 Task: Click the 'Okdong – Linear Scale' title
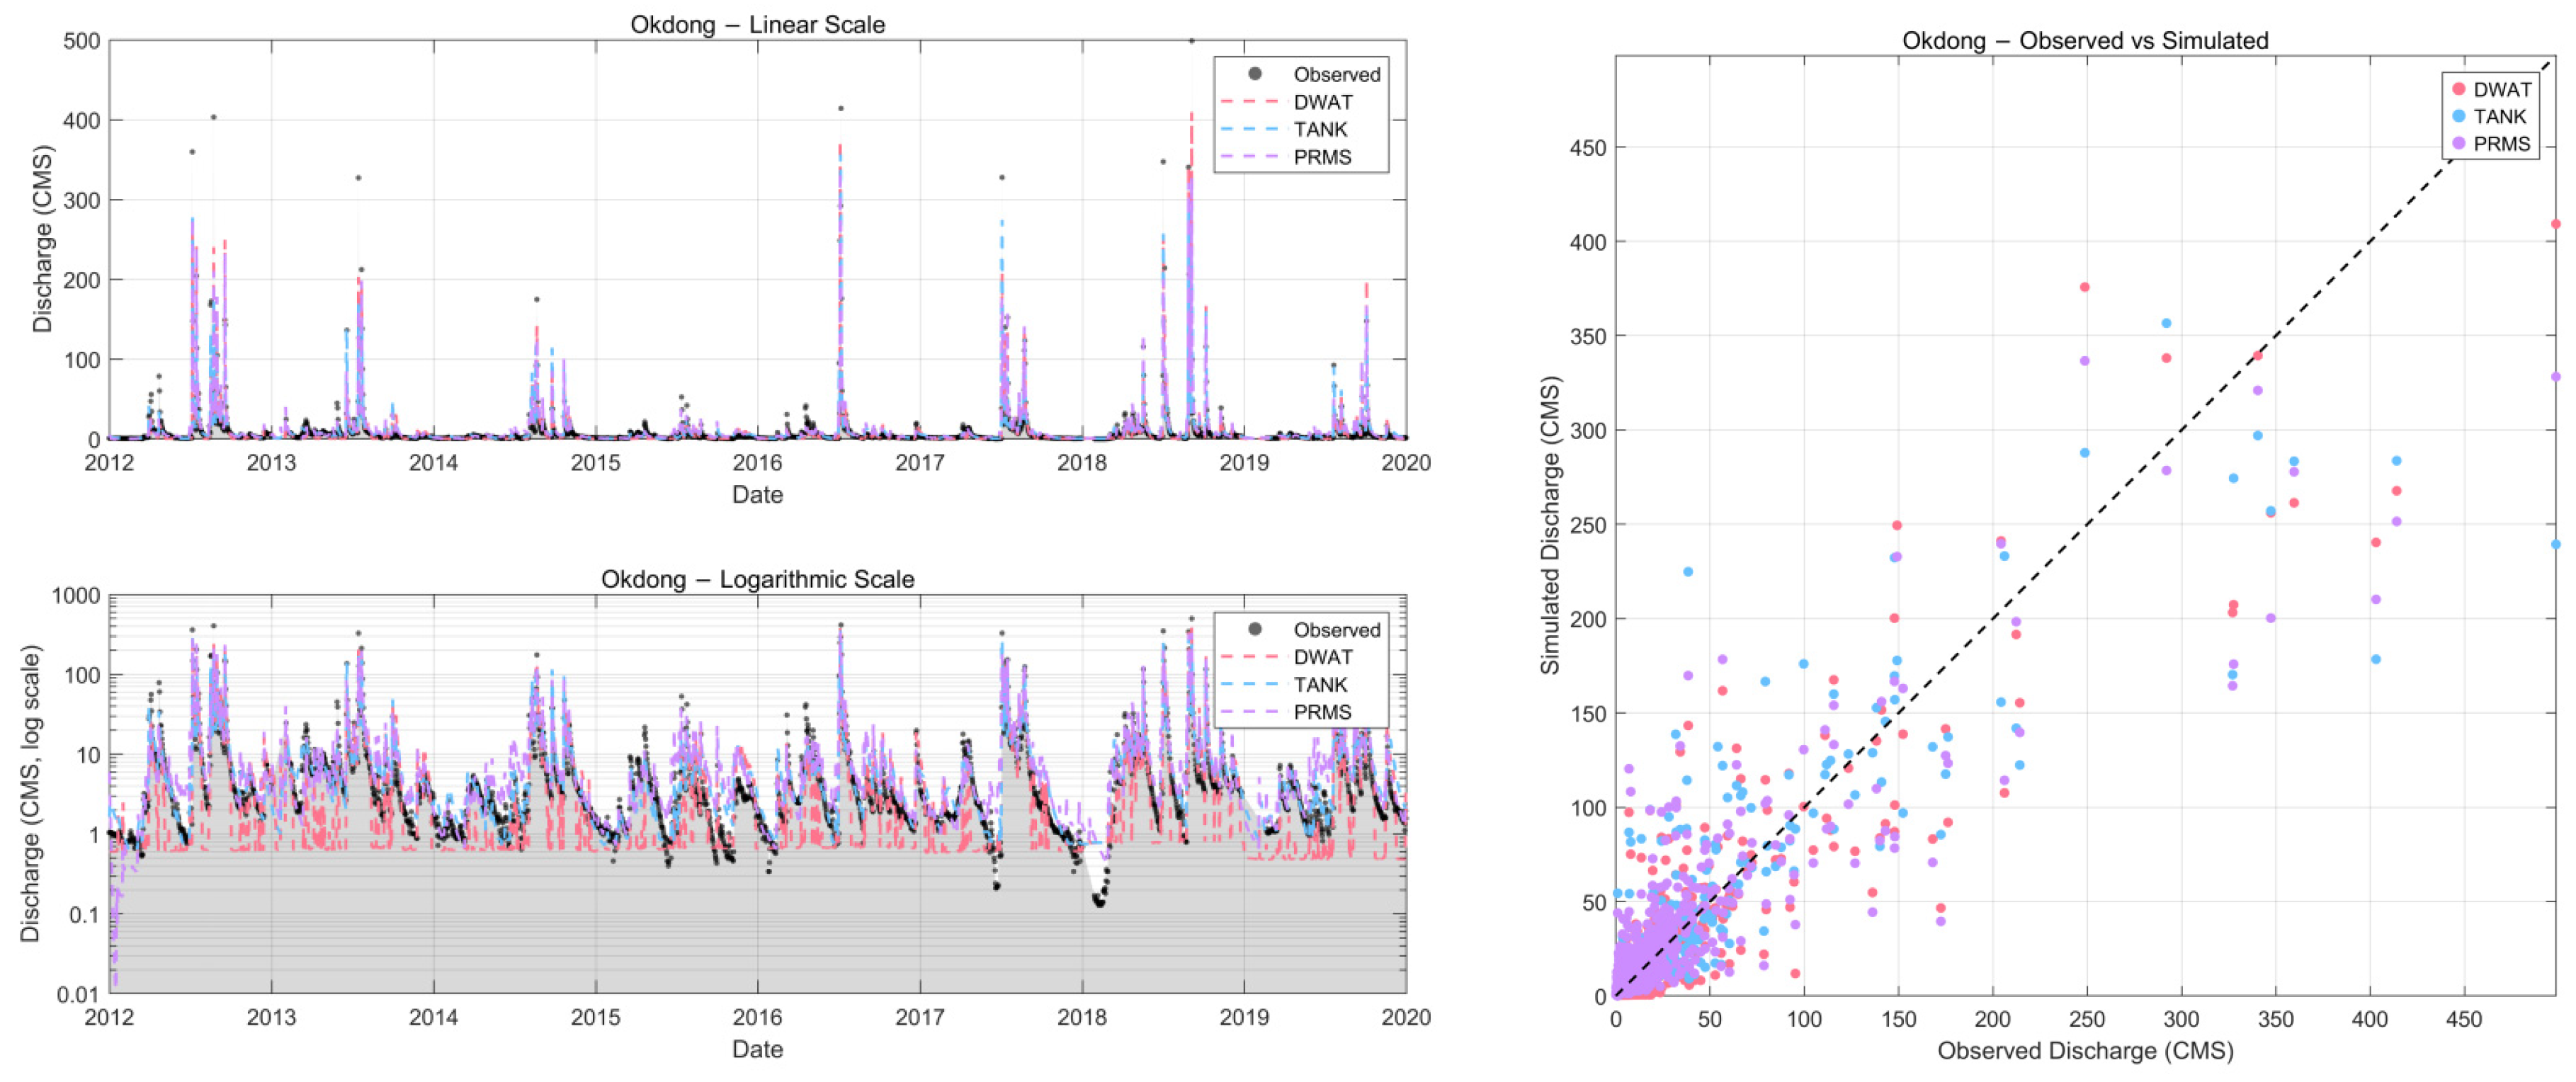click(x=757, y=24)
